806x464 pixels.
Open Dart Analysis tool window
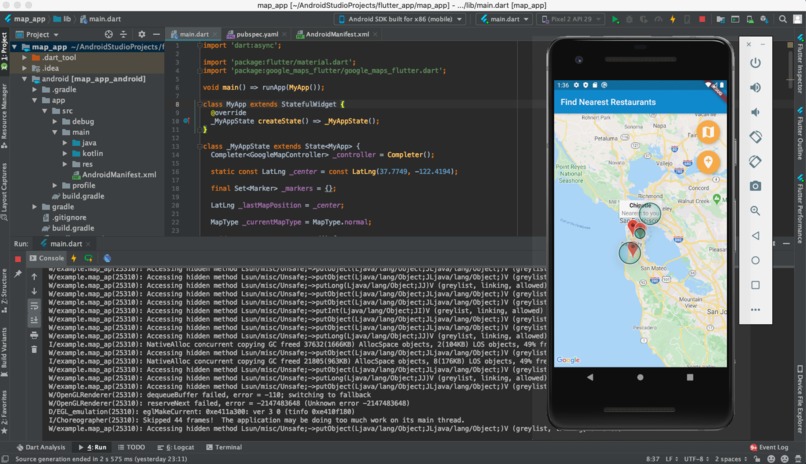(41, 448)
